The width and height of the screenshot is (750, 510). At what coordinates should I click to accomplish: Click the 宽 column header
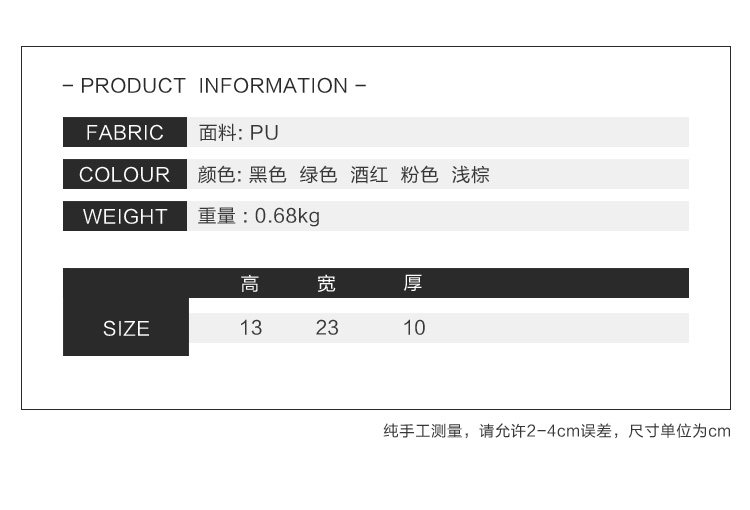(326, 284)
